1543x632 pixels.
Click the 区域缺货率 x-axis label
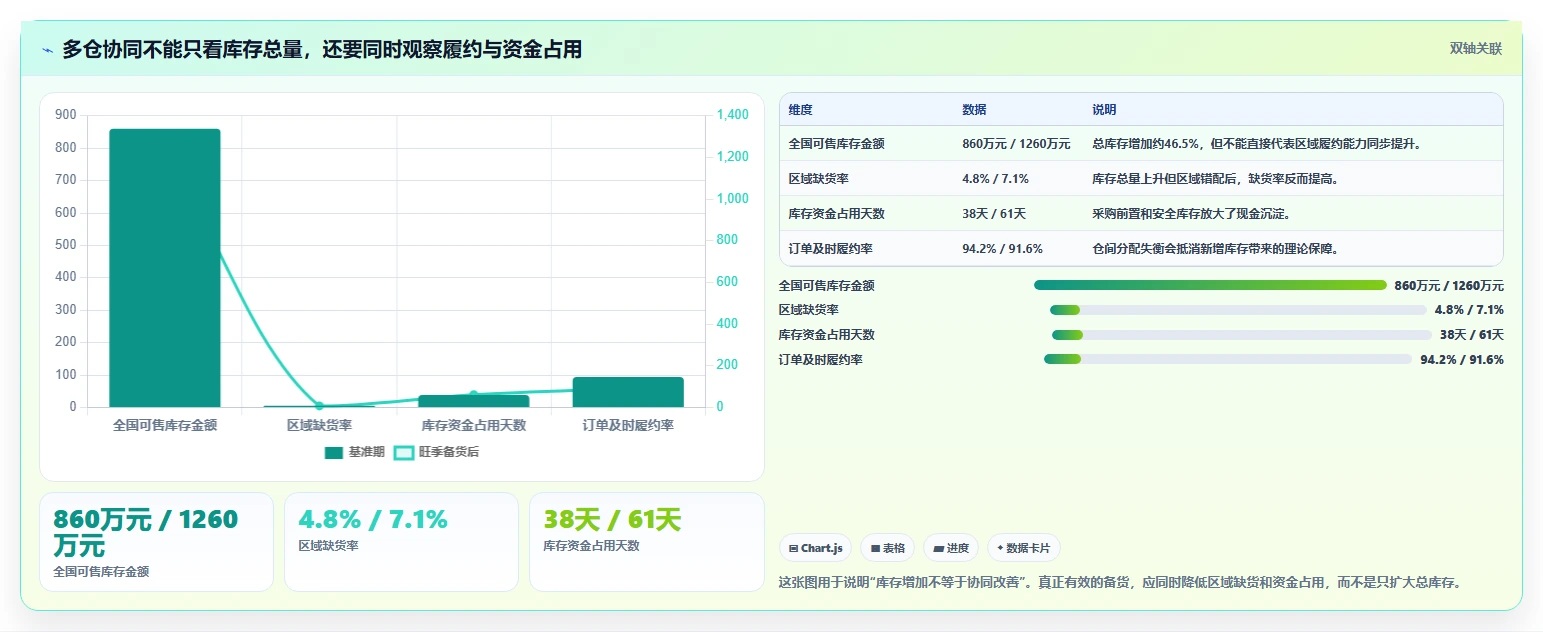(x=319, y=425)
